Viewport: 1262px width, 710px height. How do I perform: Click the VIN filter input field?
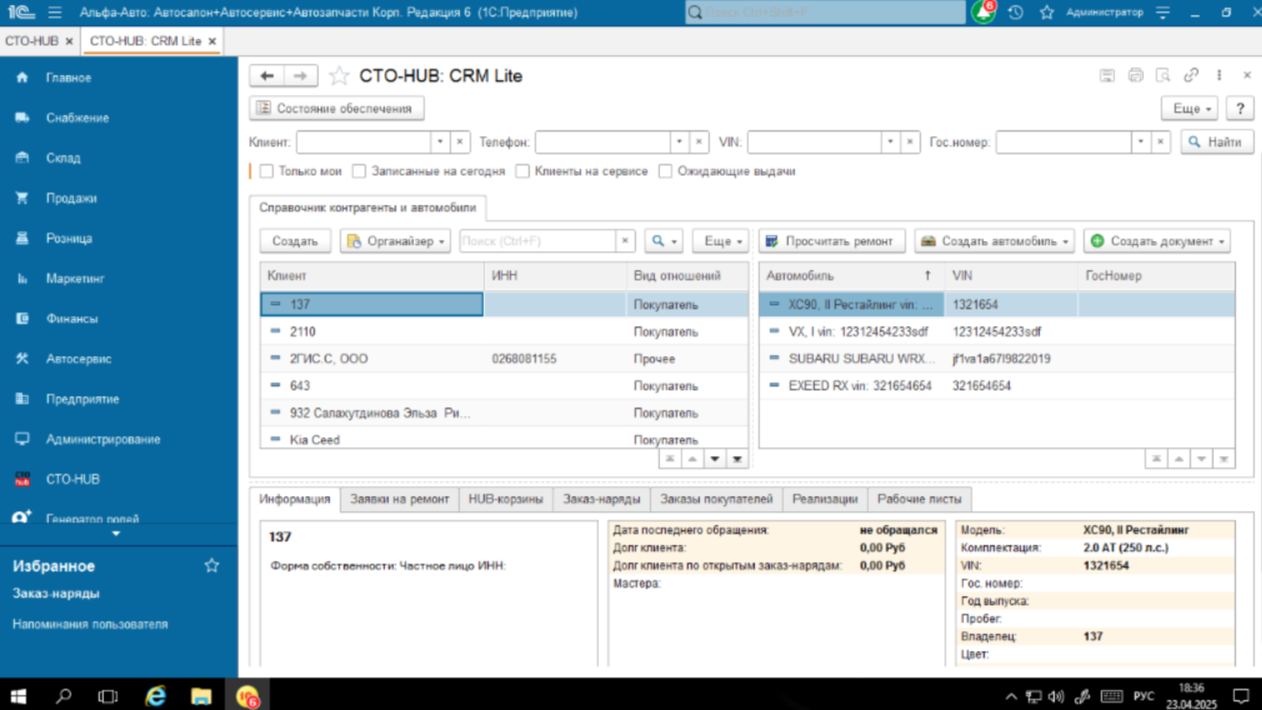point(813,142)
